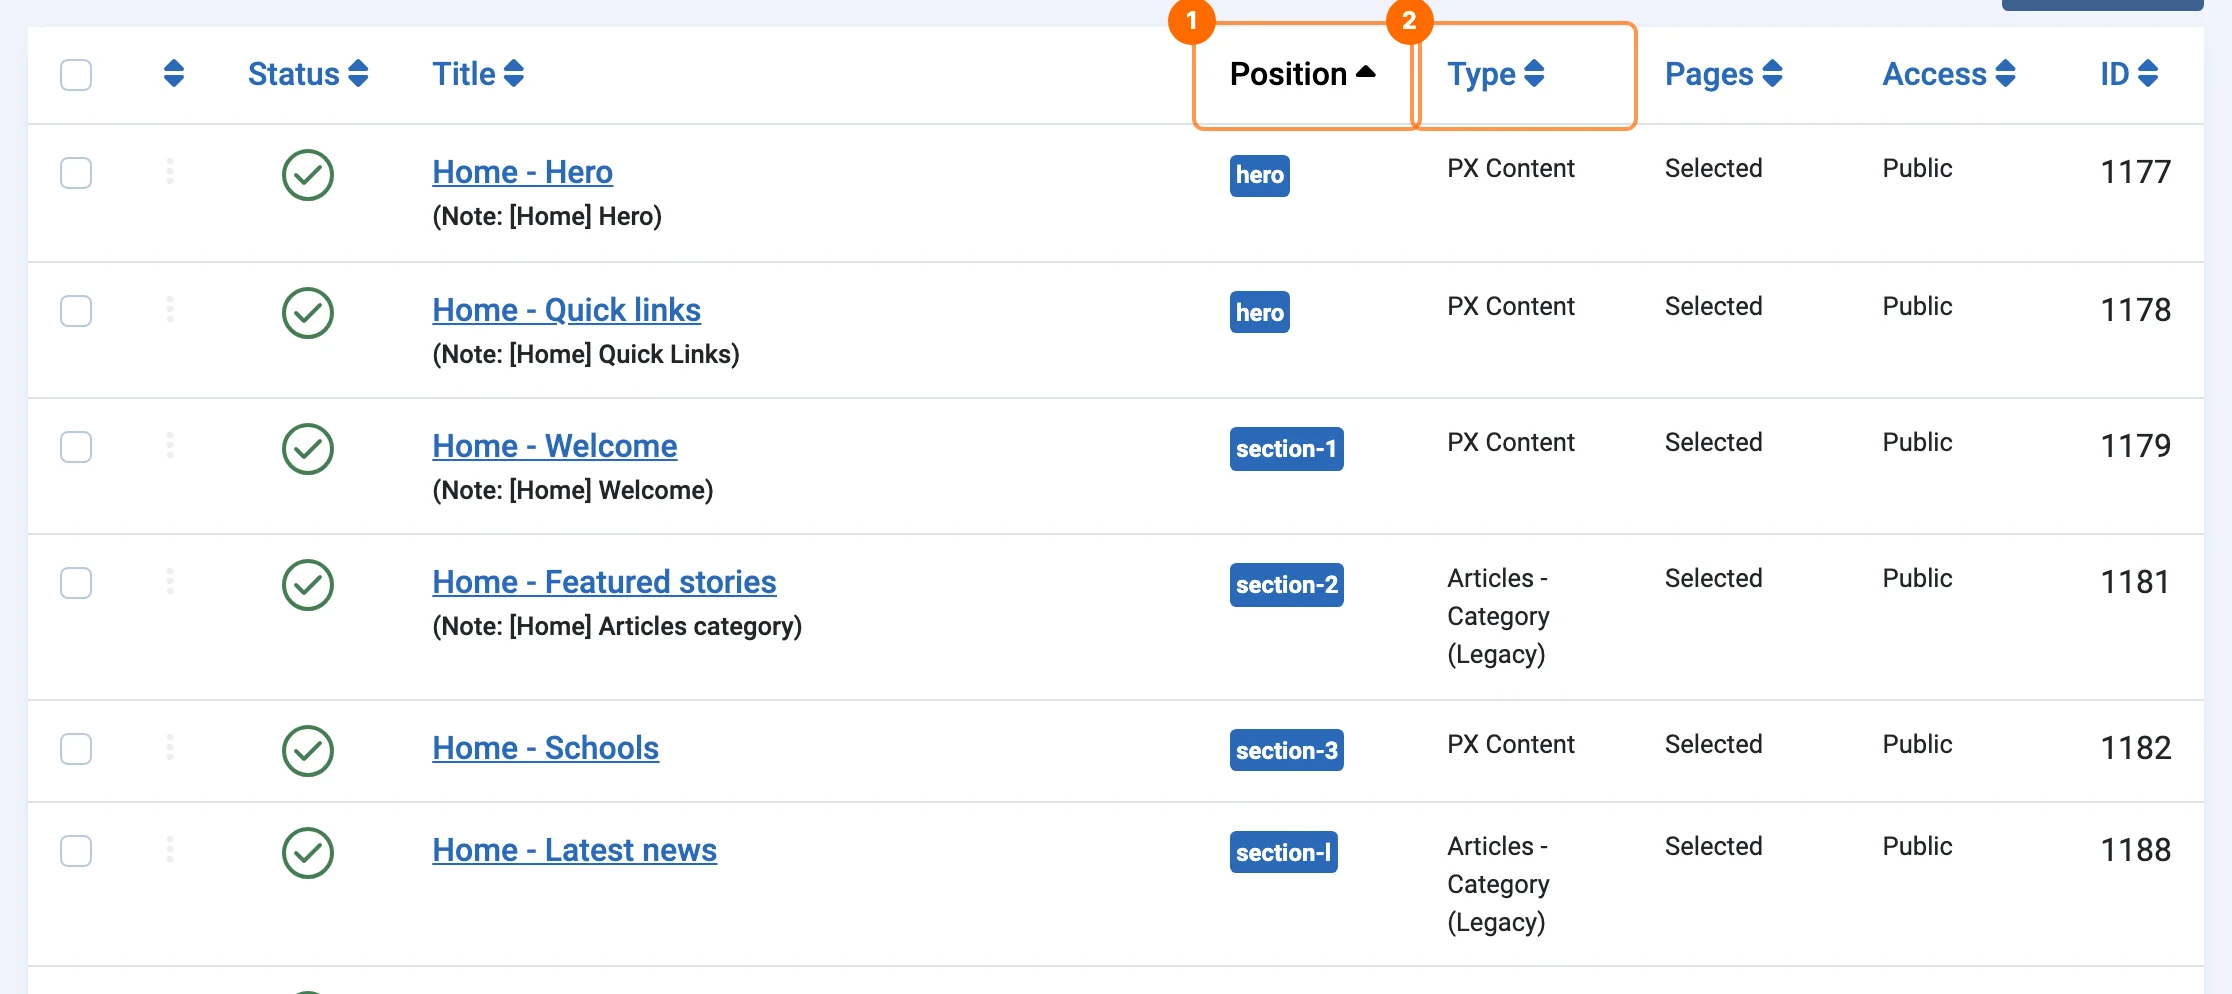Sort modules by Pages column
The width and height of the screenshot is (2232, 994).
click(1724, 74)
